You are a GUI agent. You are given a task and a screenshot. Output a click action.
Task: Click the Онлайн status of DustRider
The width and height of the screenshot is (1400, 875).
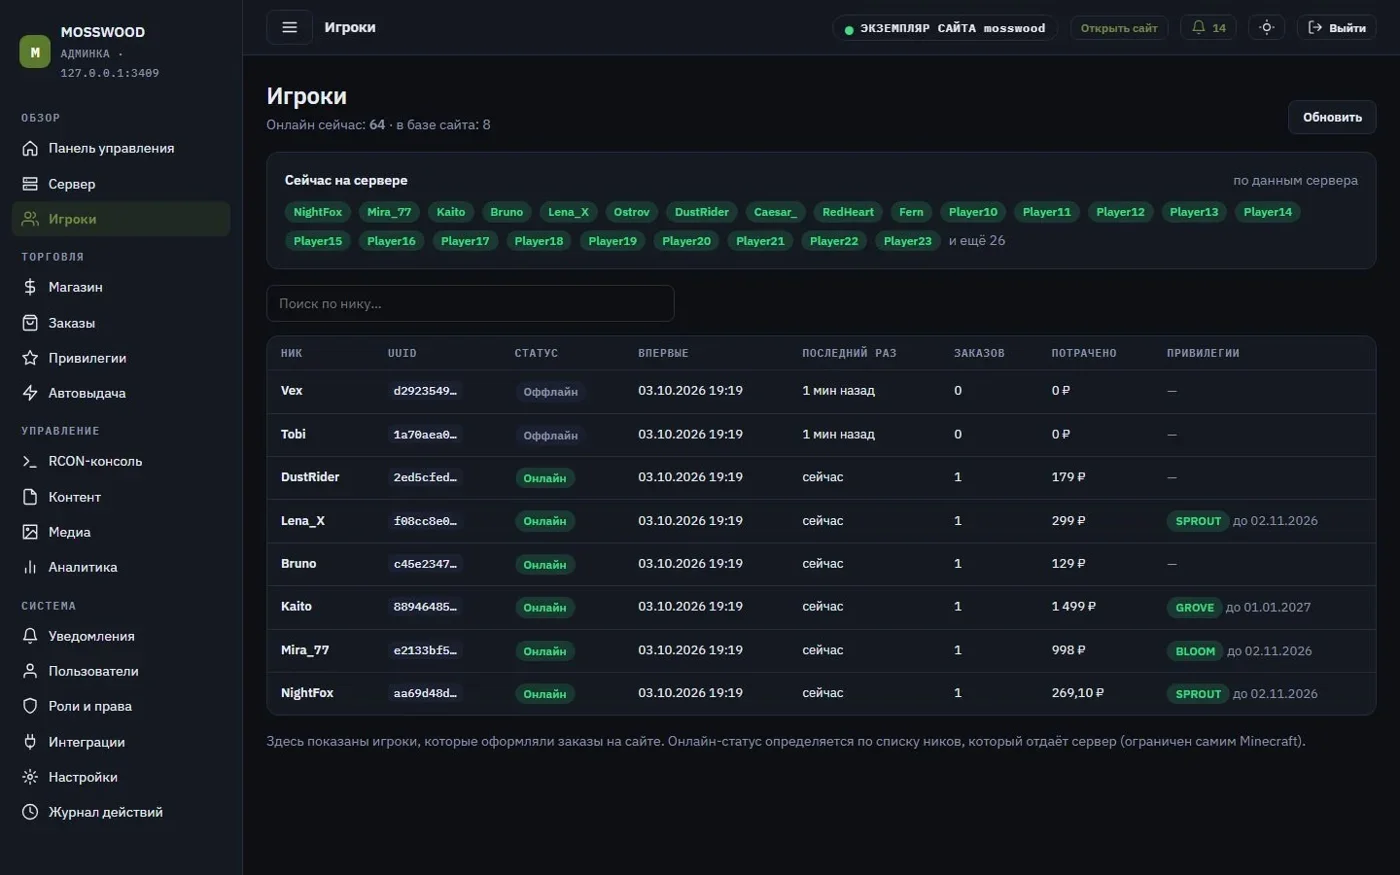545,478
